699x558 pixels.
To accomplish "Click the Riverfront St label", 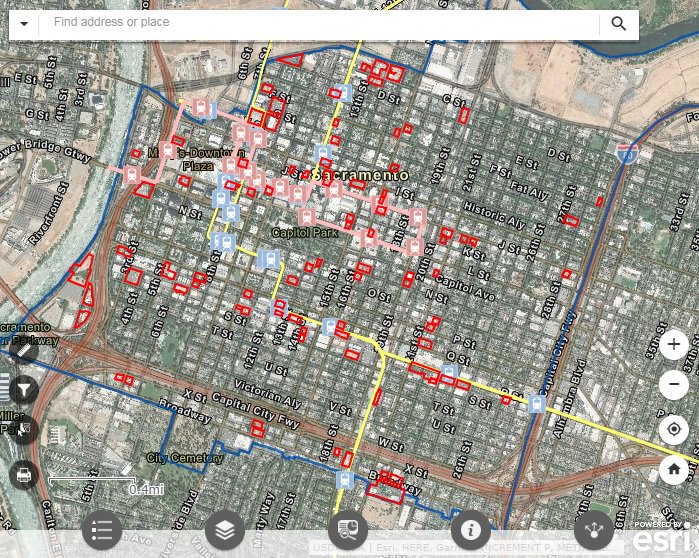I will coord(49,213).
